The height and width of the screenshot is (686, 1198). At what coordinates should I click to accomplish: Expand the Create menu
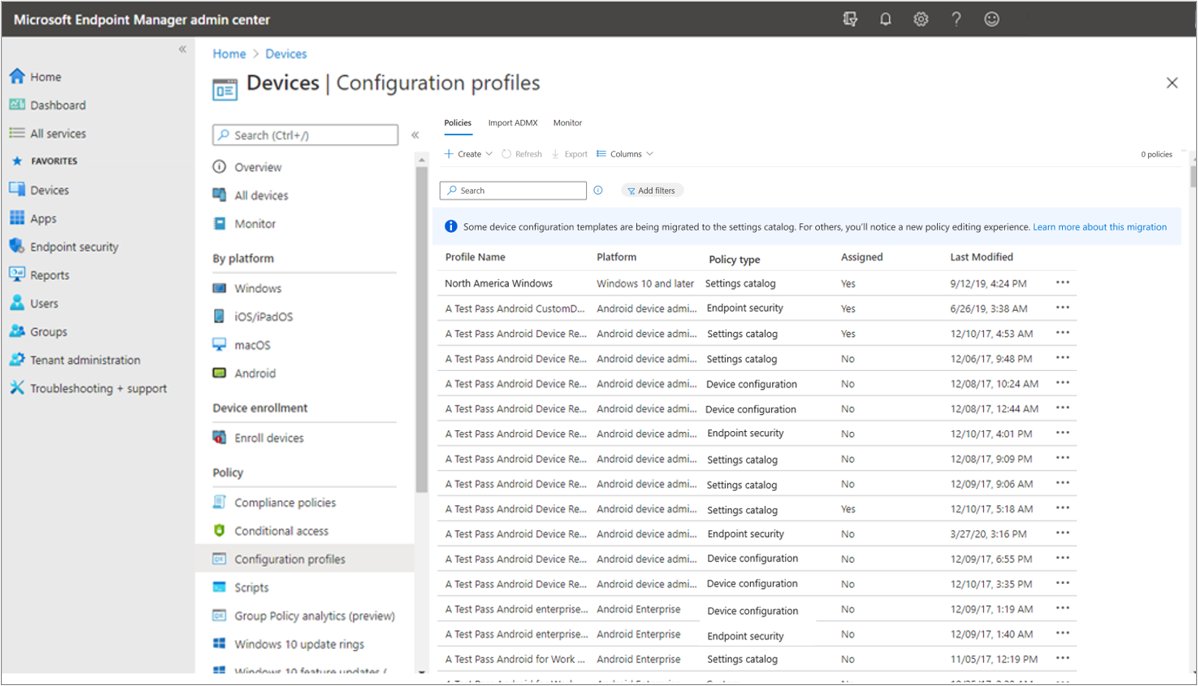[x=466, y=153]
